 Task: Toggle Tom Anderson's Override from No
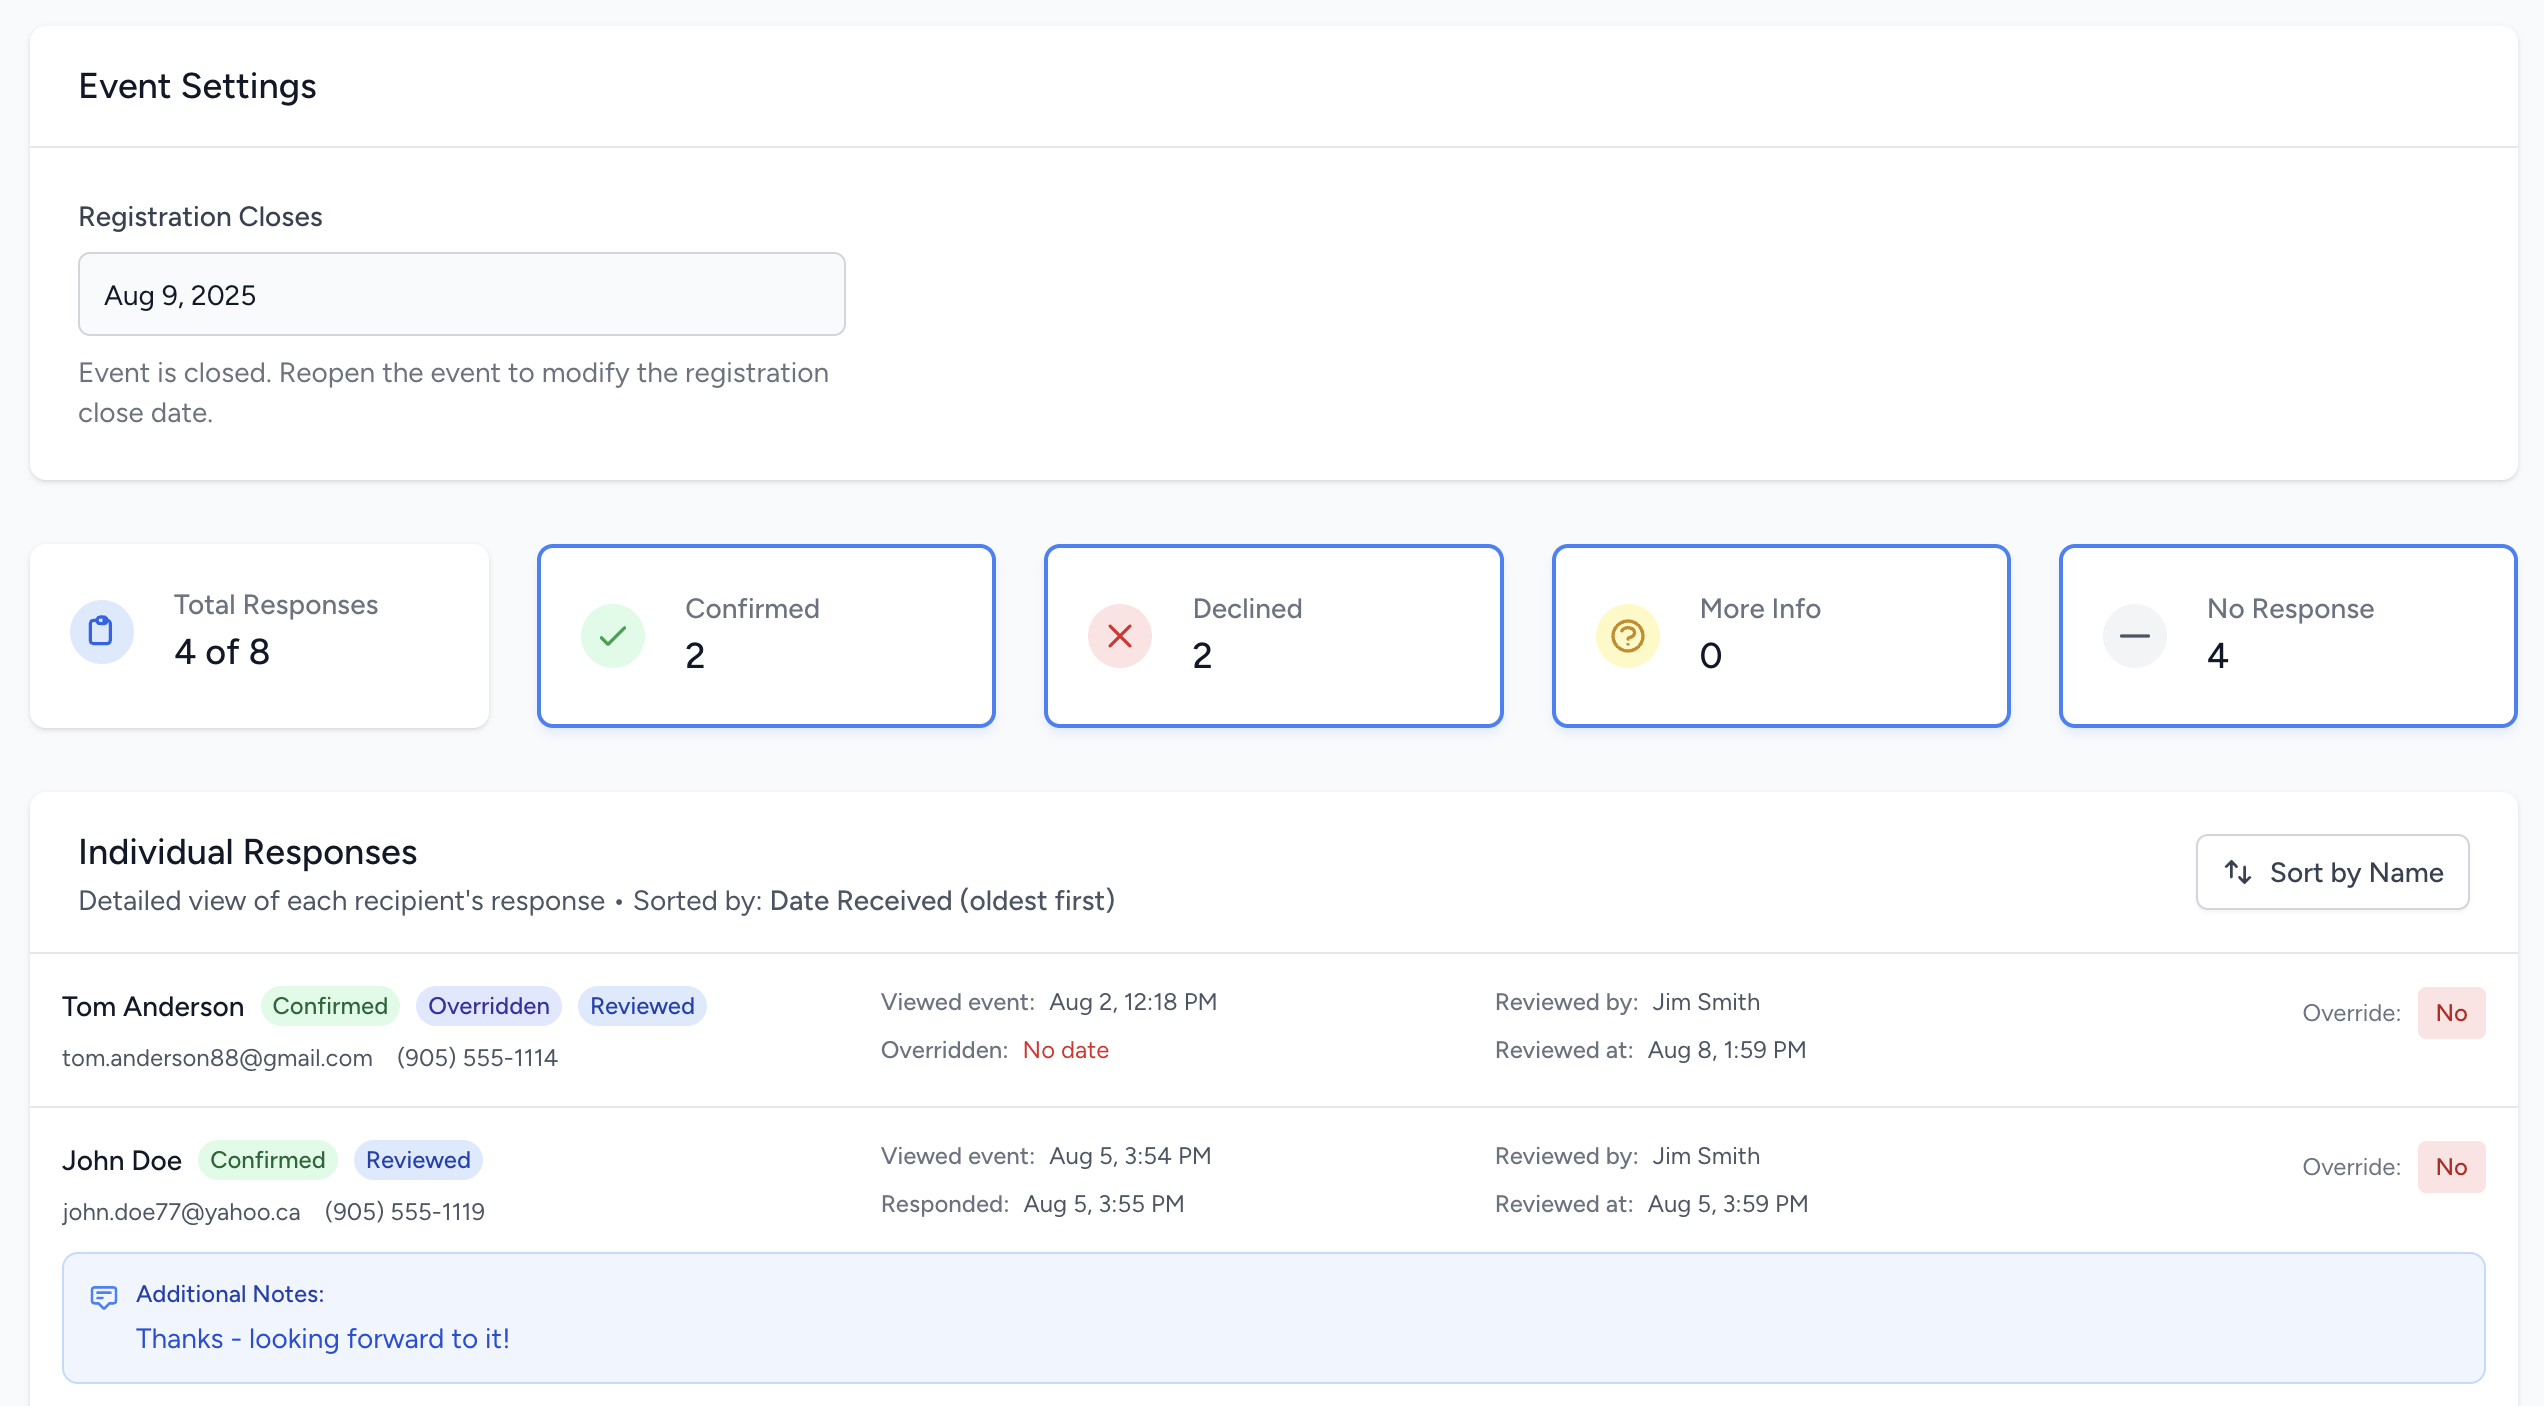tap(2451, 1012)
